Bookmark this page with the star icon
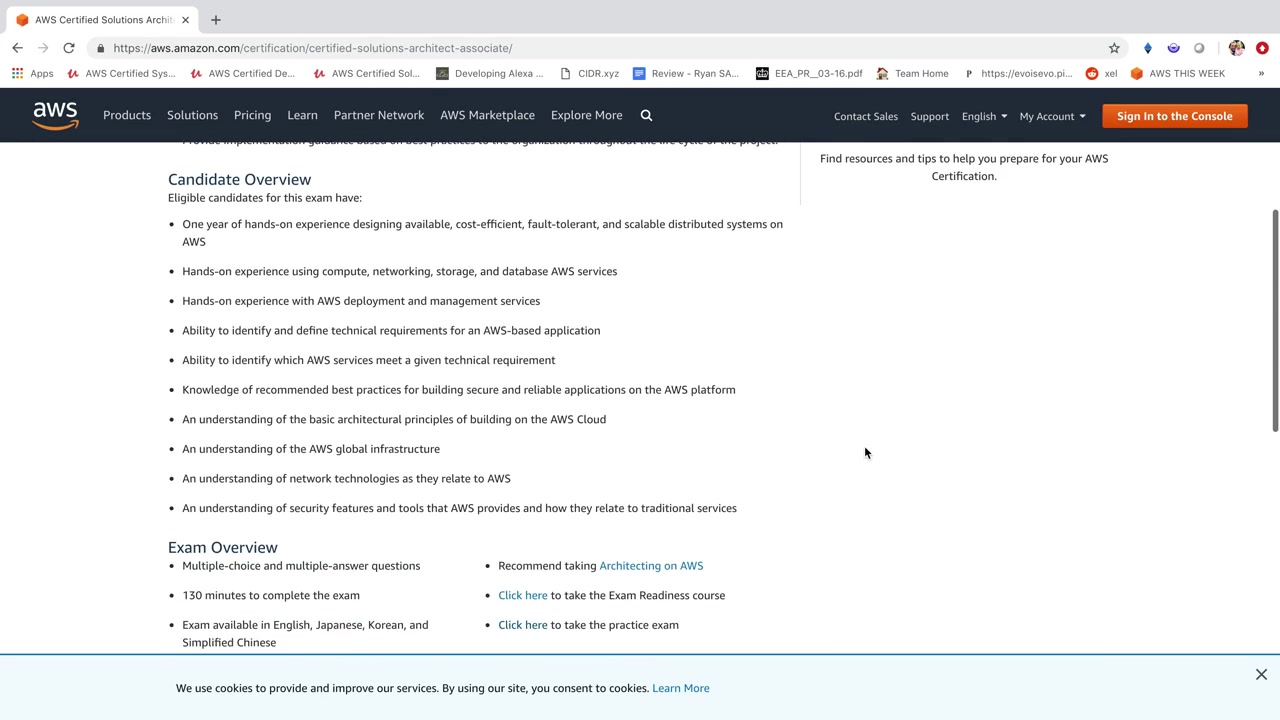Screen dimensions: 1280x720 (1114, 48)
